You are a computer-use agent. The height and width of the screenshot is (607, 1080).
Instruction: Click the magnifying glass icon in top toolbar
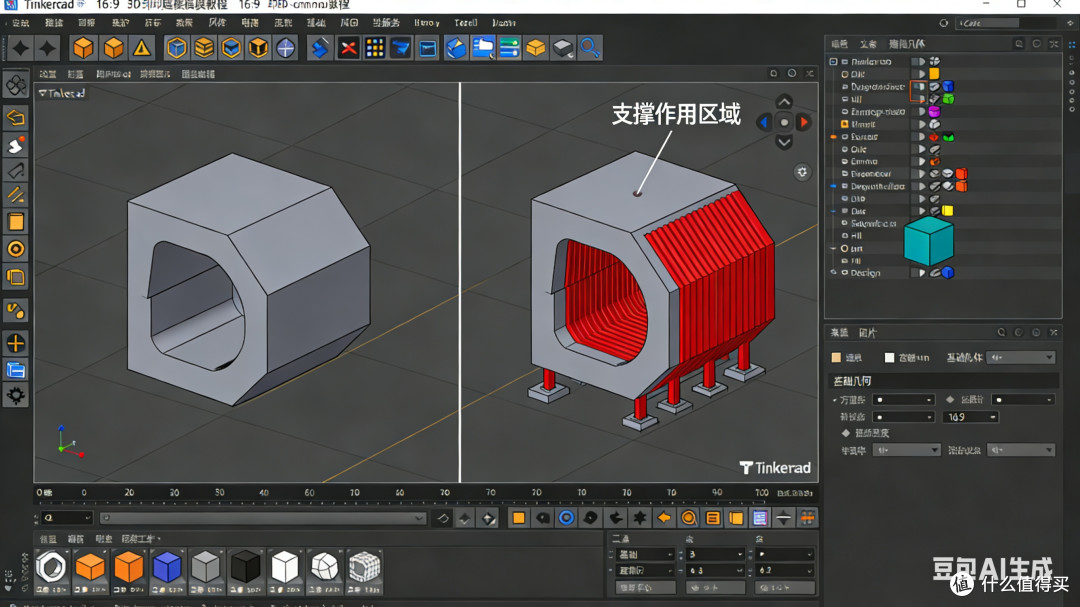tap(590, 48)
